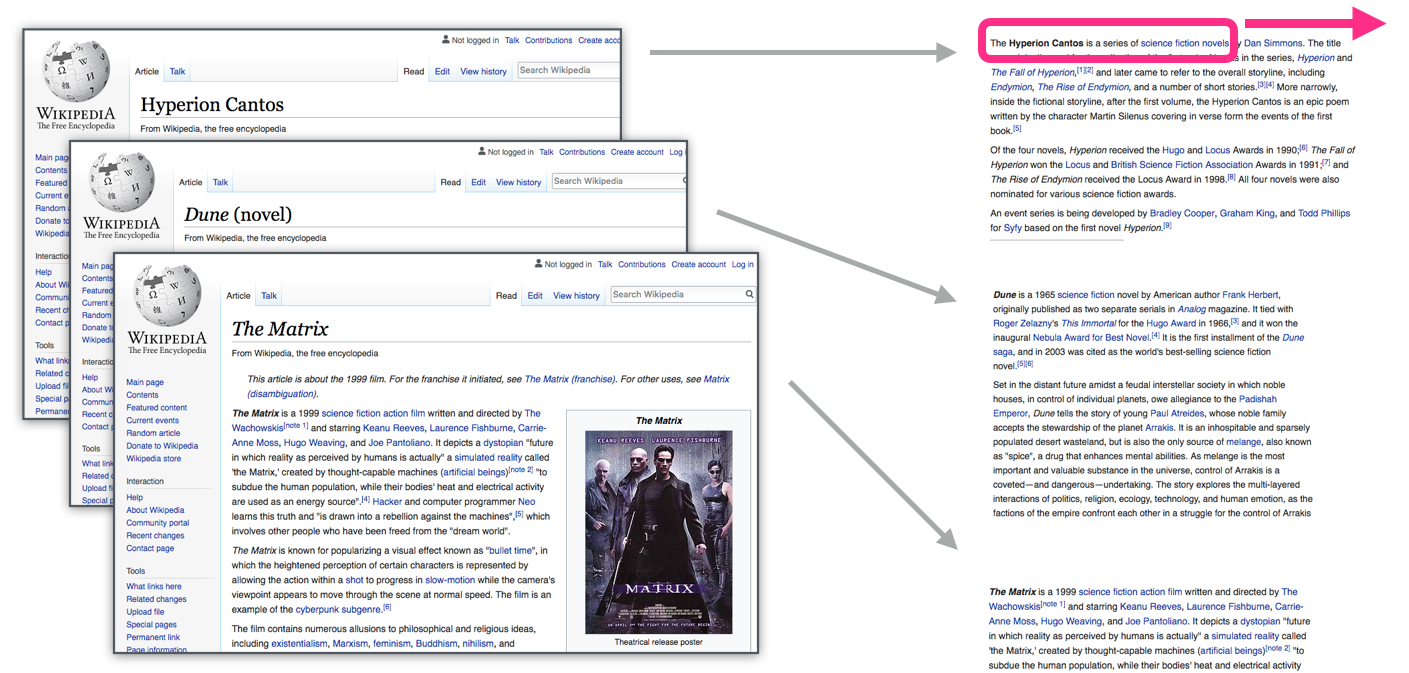Open the cyberpunk subgenre link
1409x673 pixels.
[x=338, y=609]
